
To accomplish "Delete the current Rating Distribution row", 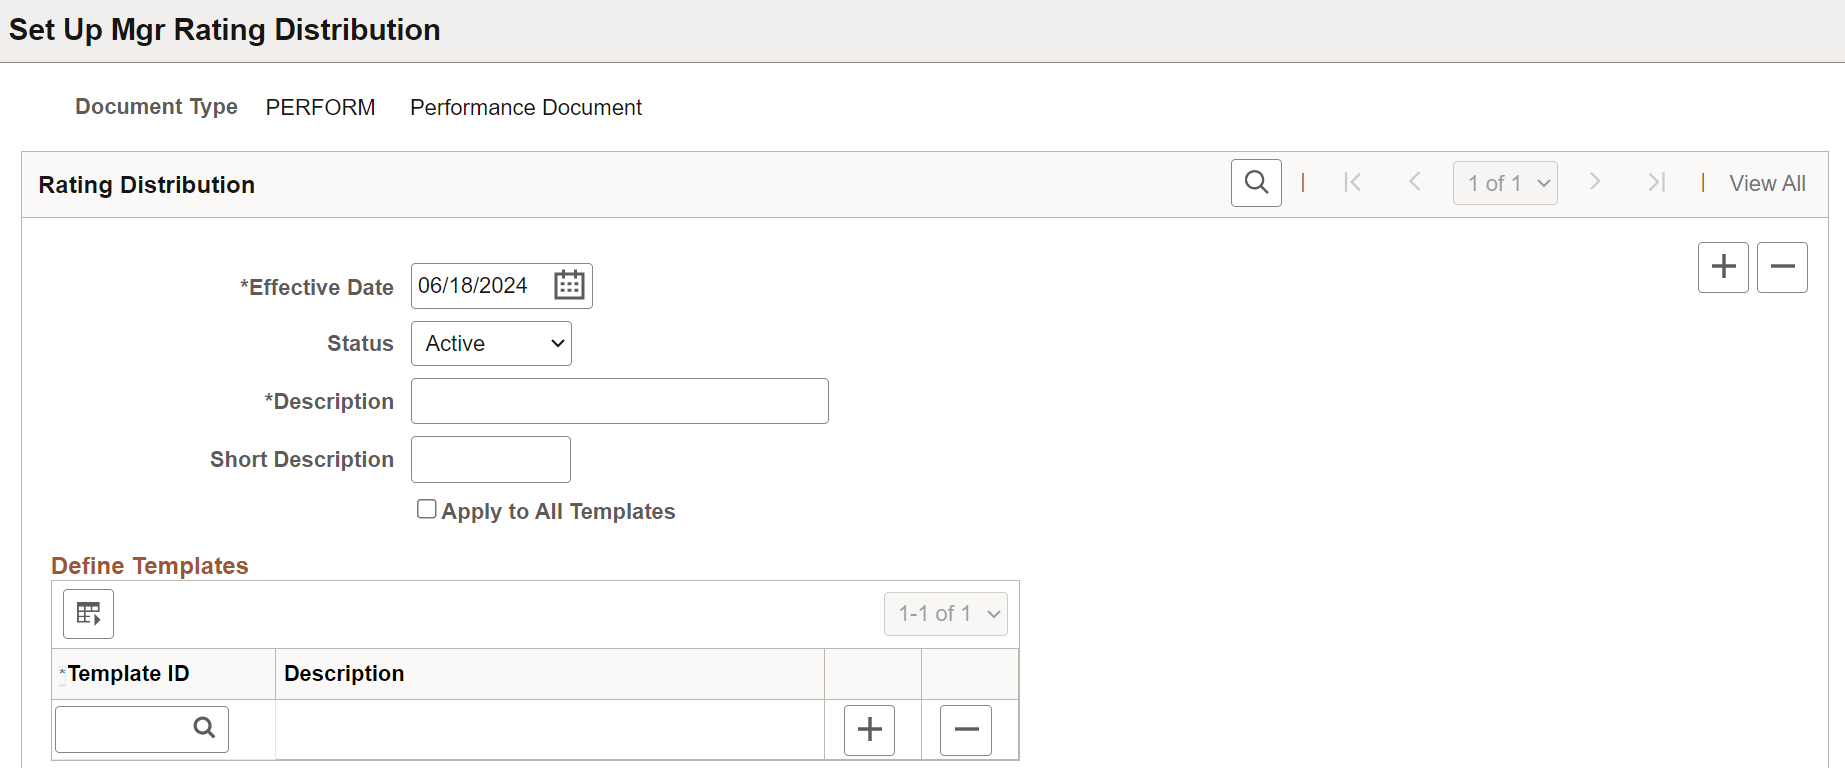I will [x=1782, y=267].
